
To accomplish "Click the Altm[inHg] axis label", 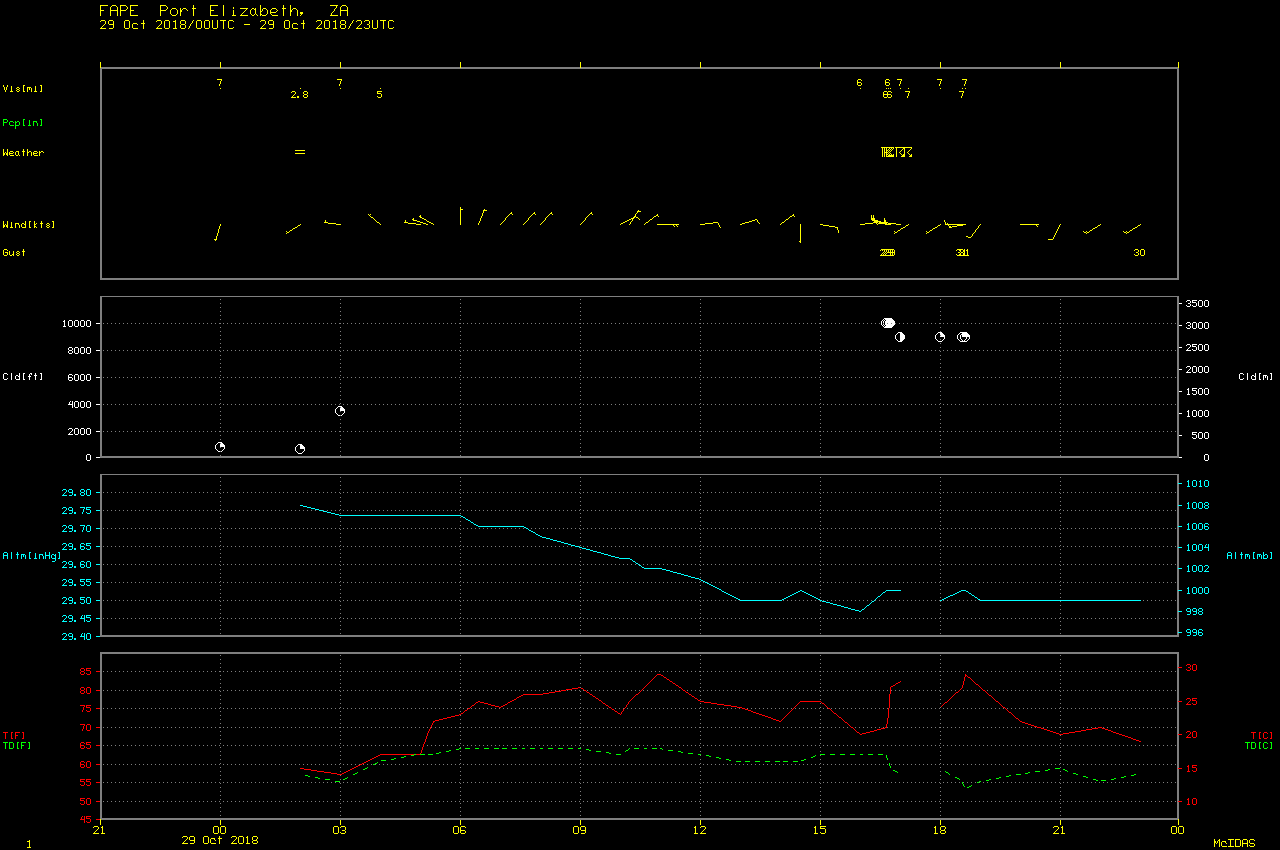I will click(31, 555).
